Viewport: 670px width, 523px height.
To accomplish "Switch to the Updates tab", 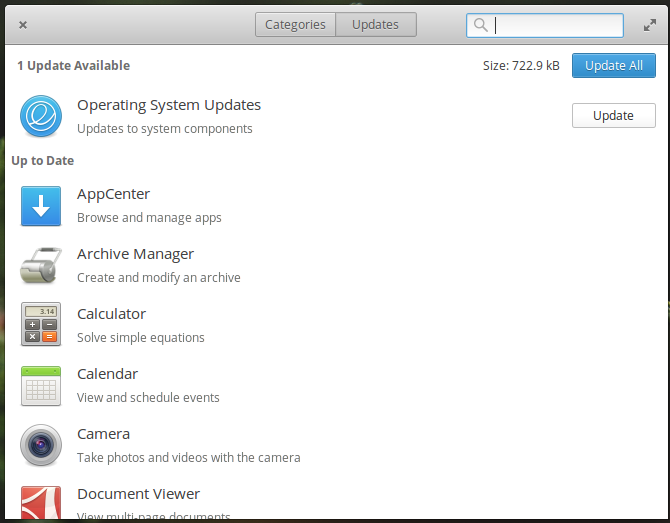I will coord(376,25).
